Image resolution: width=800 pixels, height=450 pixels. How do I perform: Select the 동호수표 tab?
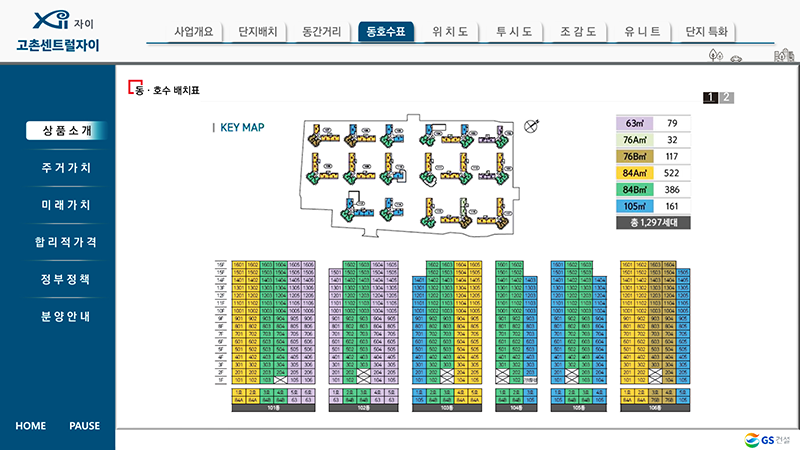[x=386, y=32]
